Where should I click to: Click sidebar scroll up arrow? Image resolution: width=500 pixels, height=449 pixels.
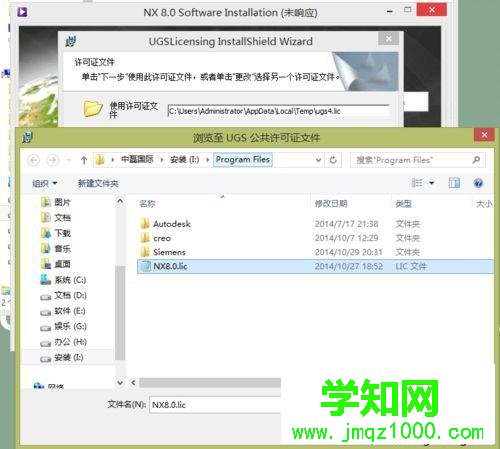(120, 201)
